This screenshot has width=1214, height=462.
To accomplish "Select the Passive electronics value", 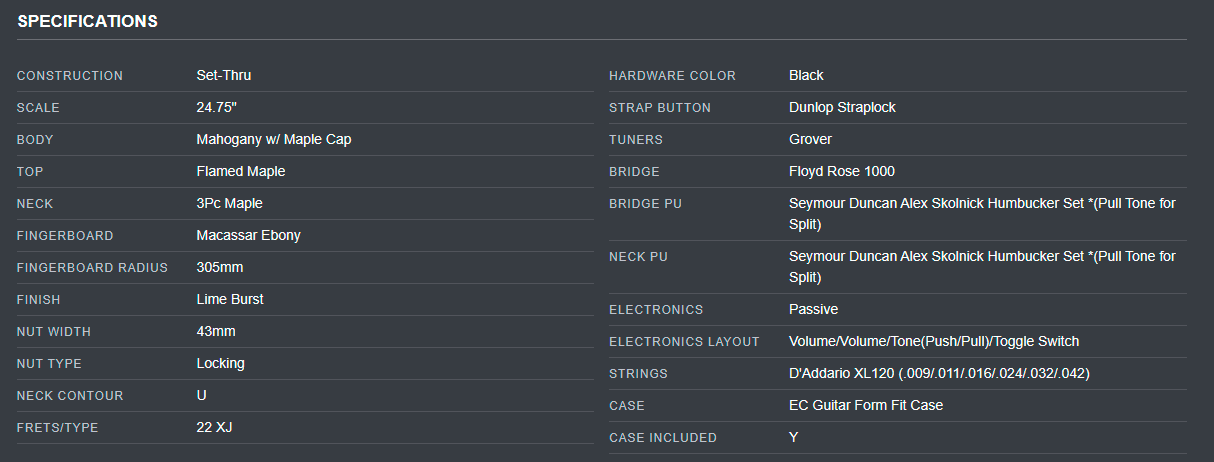I will pos(813,309).
